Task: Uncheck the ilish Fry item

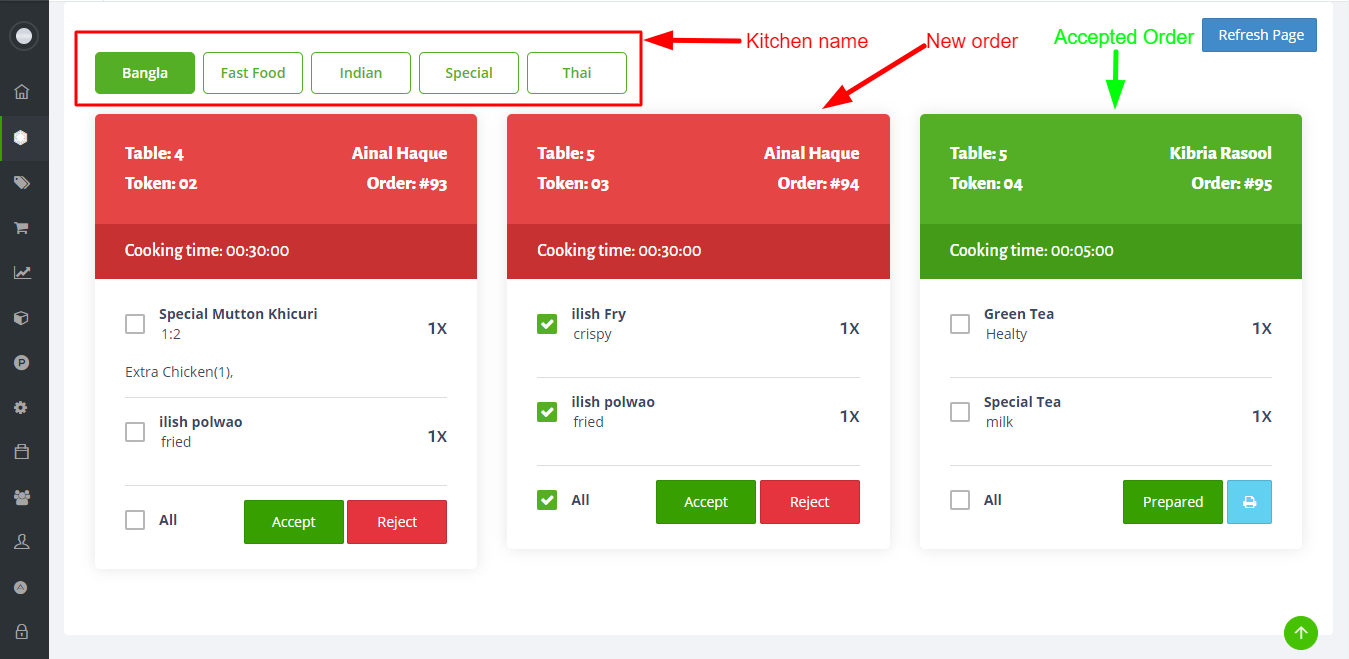Action: (x=547, y=324)
